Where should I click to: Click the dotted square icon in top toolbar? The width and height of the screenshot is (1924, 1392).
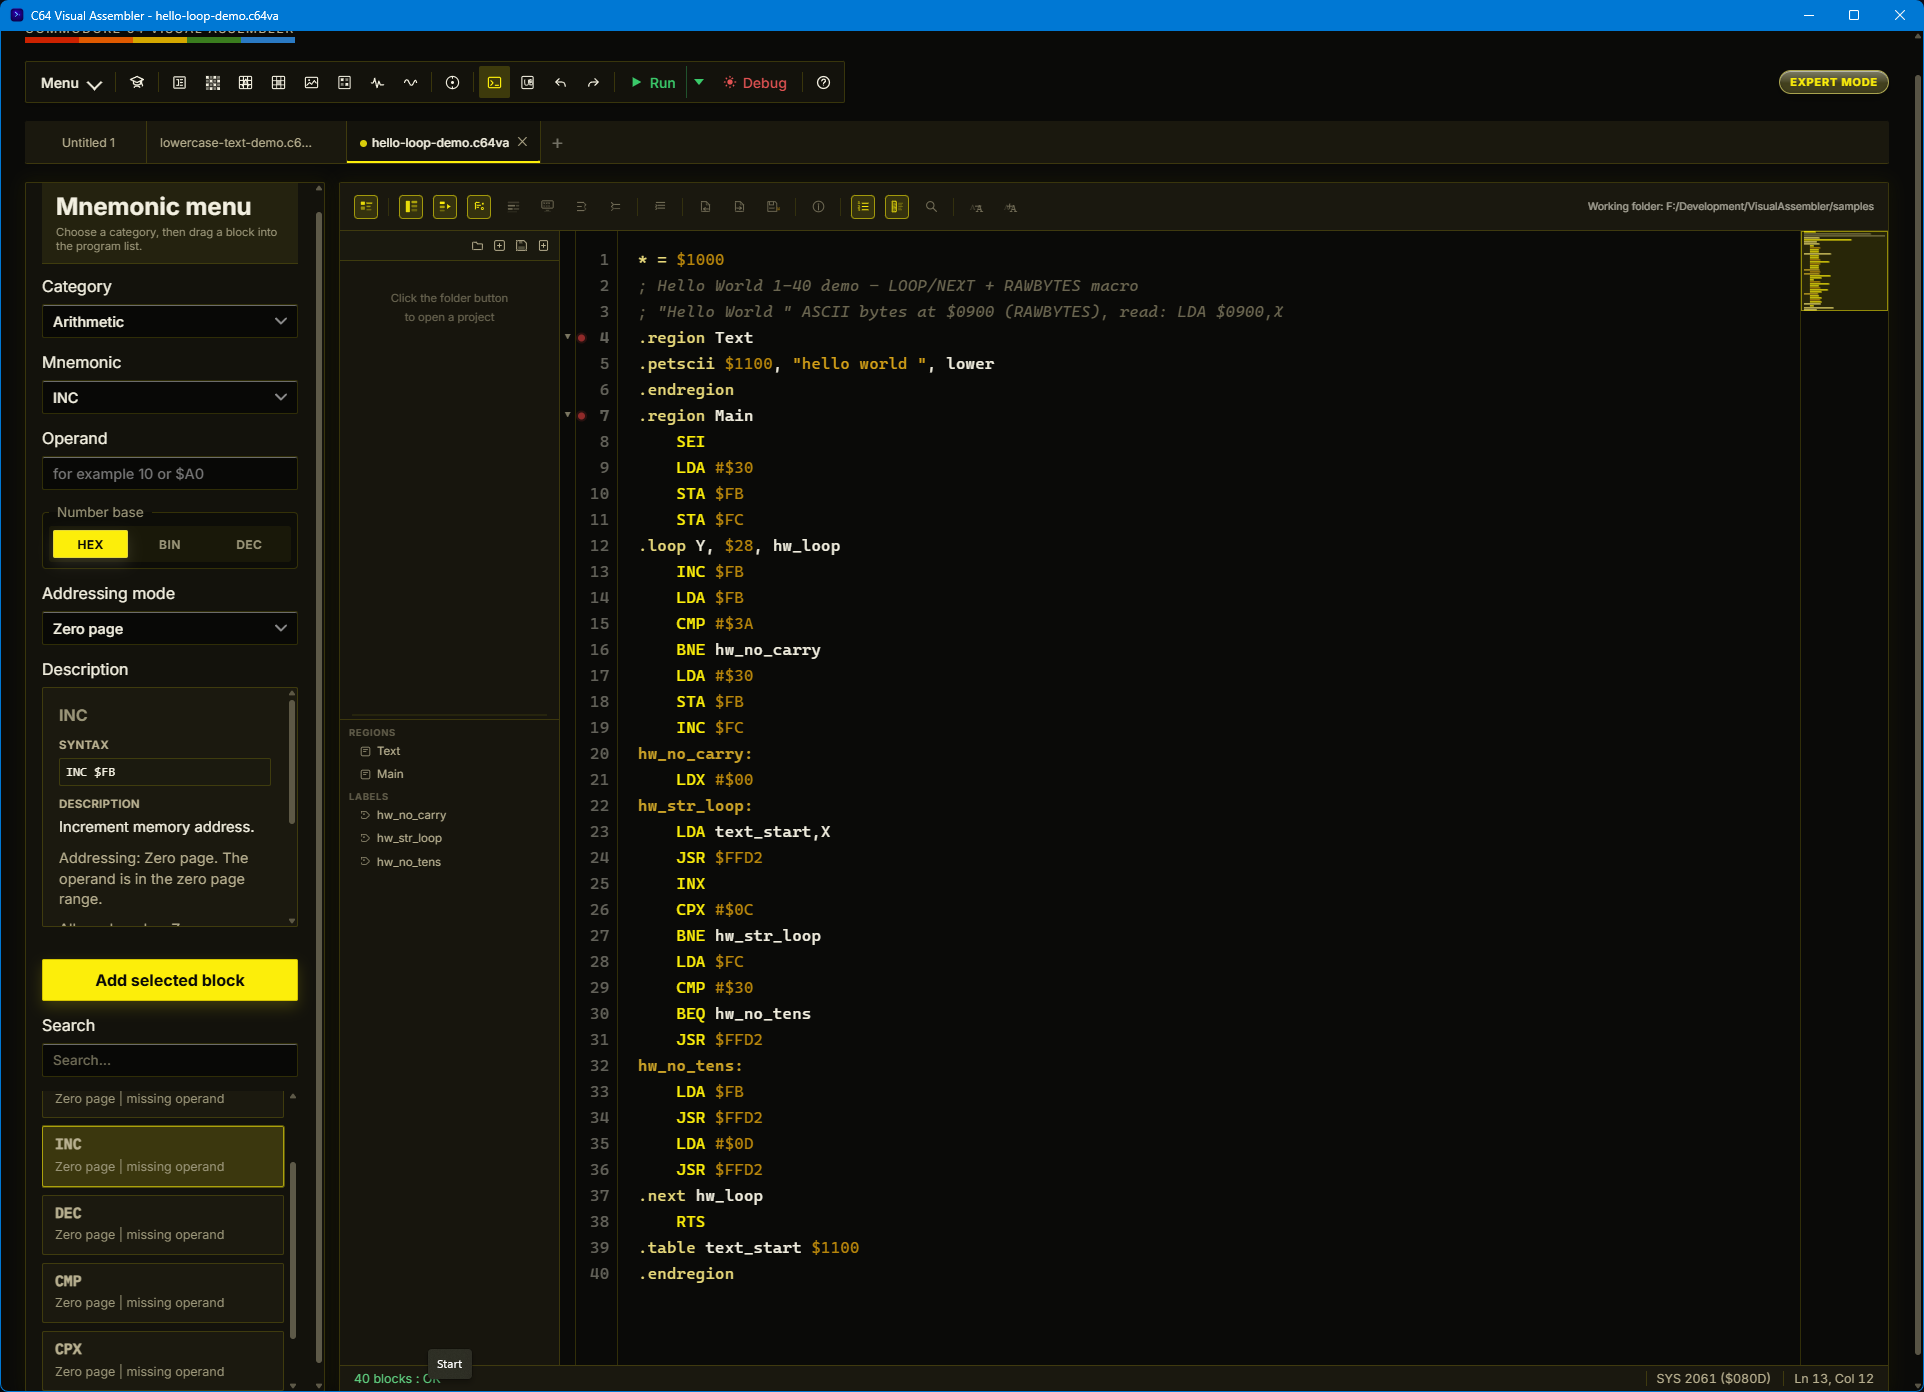point(345,83)
